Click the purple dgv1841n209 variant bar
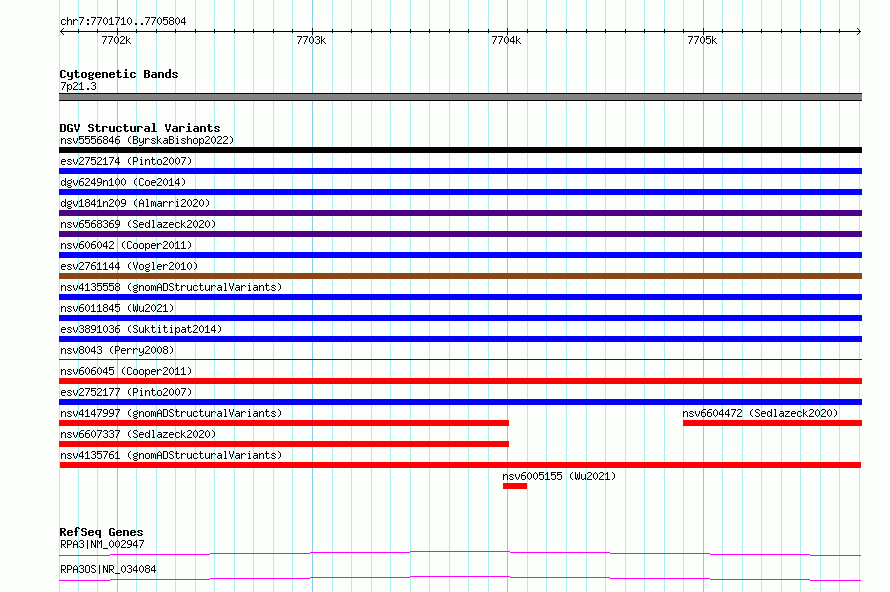The height and width of the screenshot is (592, 890). (x=460, y=213)
